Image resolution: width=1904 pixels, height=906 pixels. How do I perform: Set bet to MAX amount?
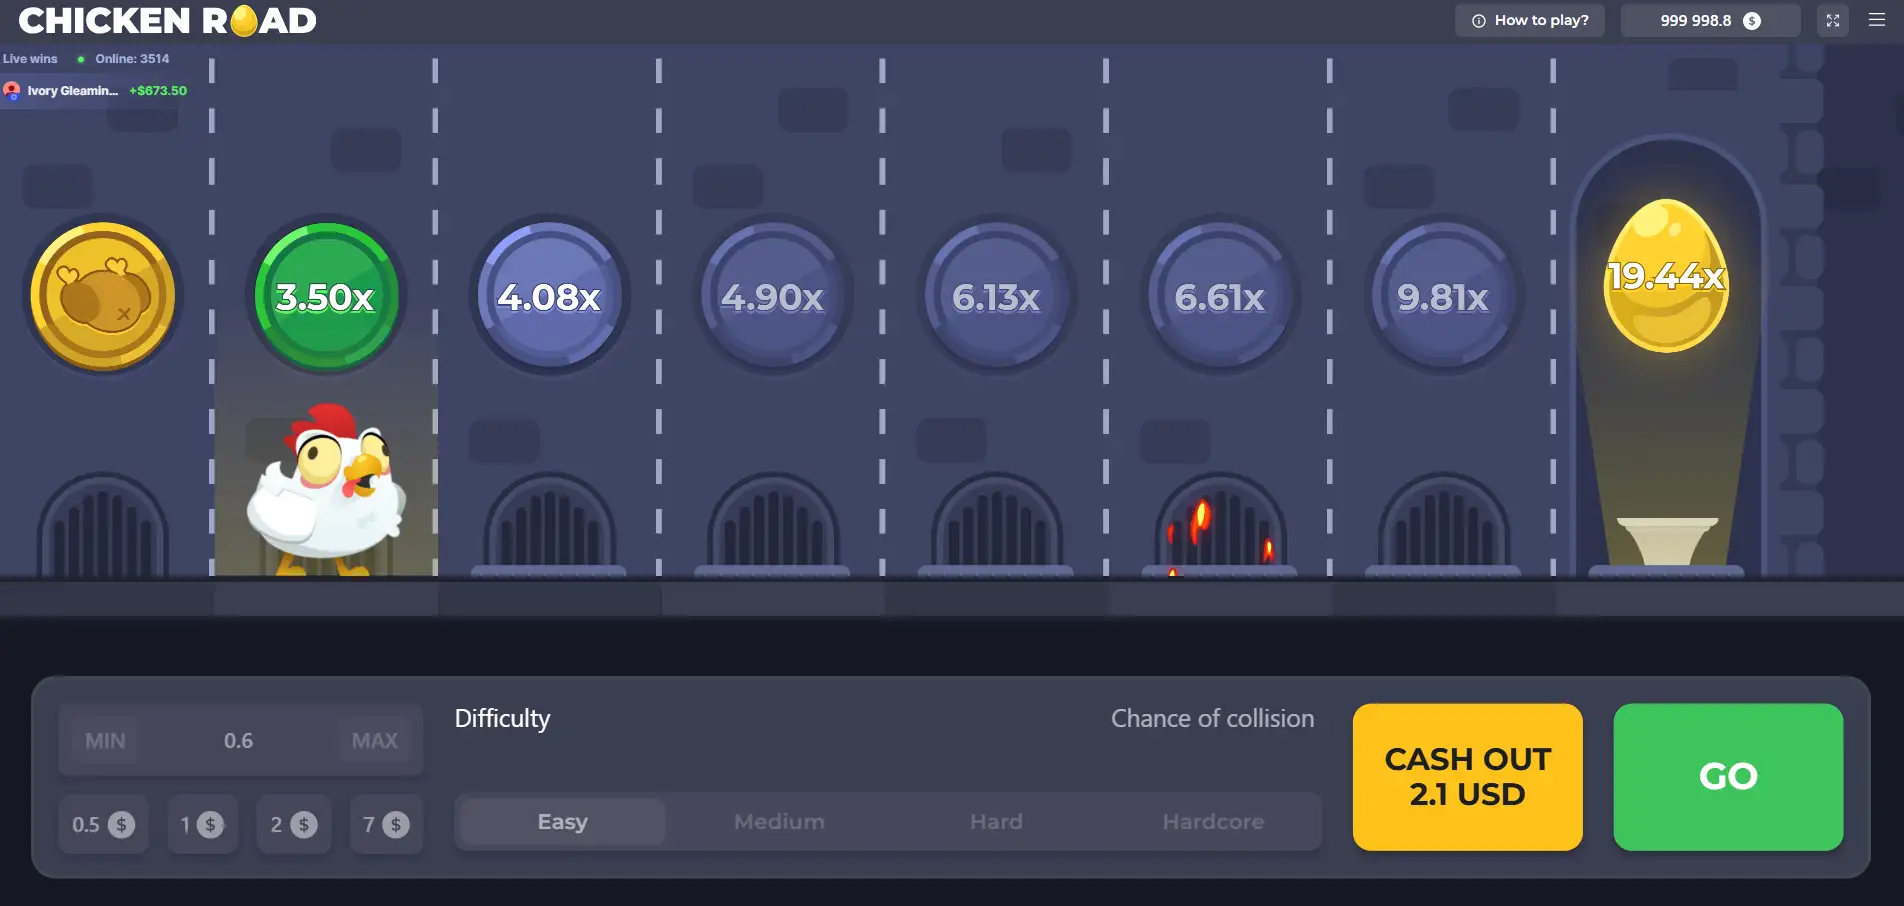(375, 741)
